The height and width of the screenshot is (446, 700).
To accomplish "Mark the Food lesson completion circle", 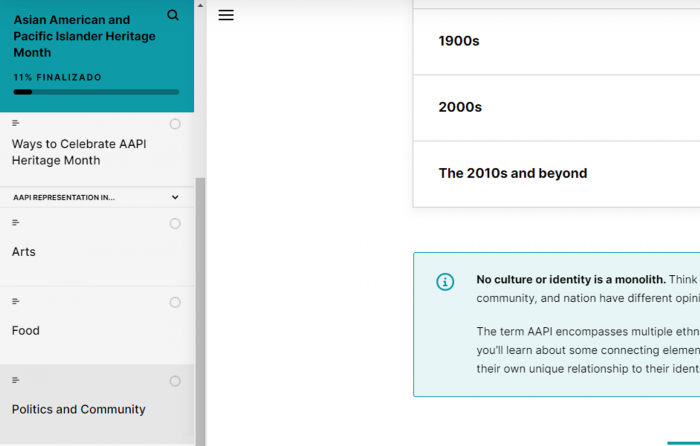I will pos(175,302).
